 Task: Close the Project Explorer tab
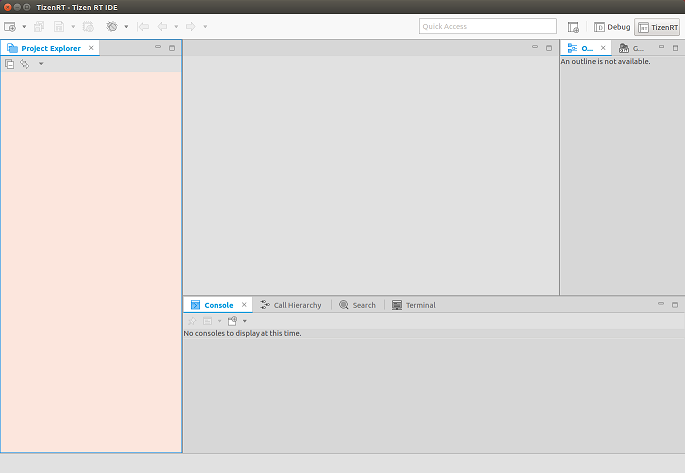(91, 48)
